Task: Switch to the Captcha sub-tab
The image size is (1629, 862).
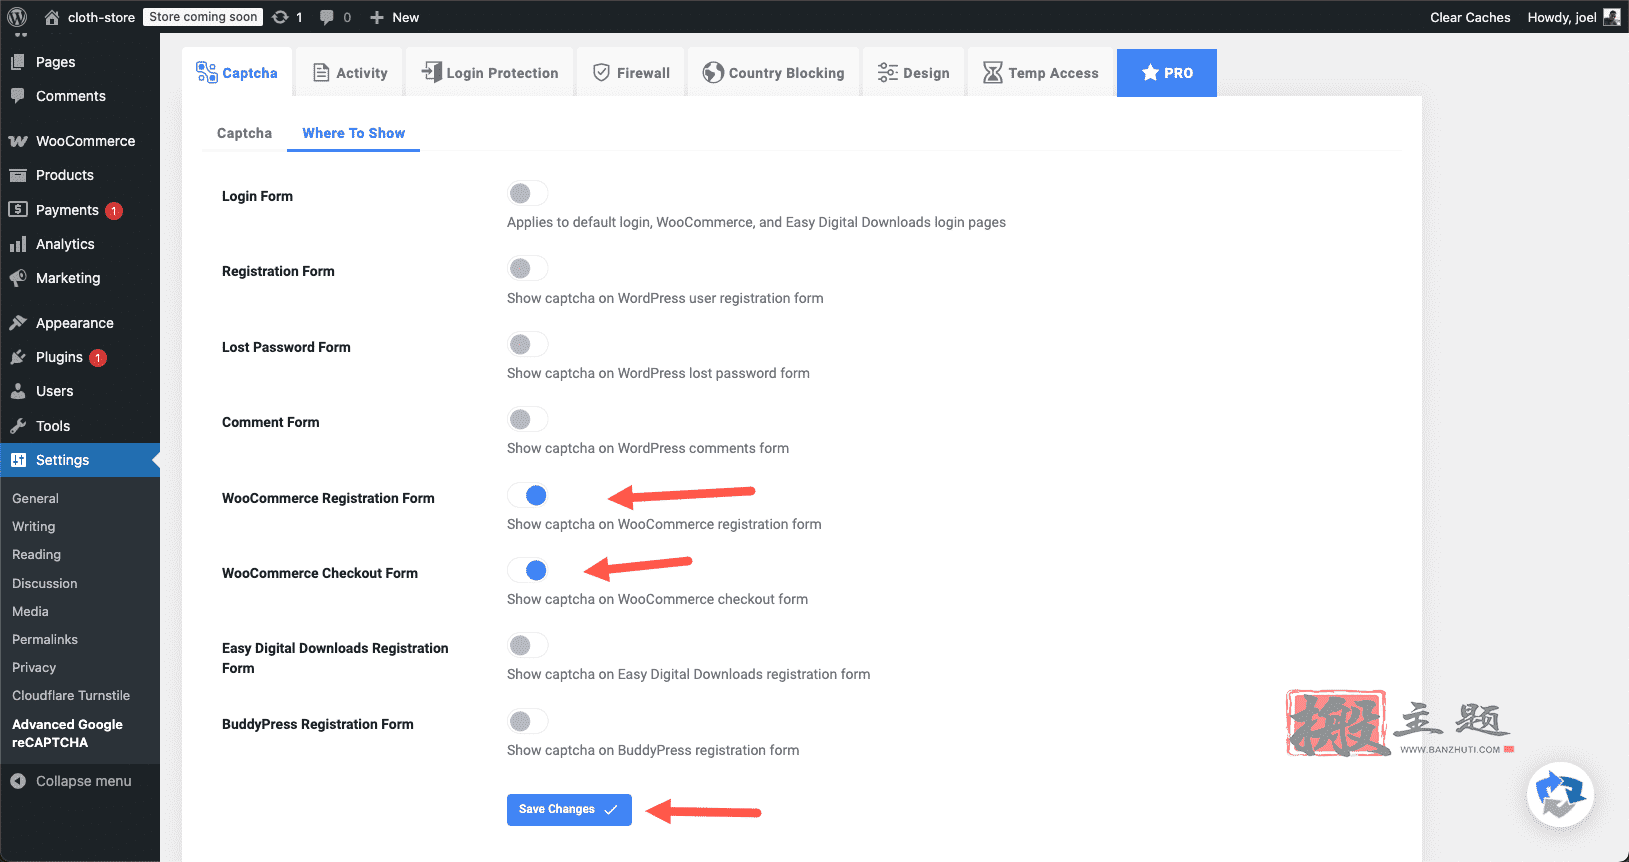Action: (244, 133)
